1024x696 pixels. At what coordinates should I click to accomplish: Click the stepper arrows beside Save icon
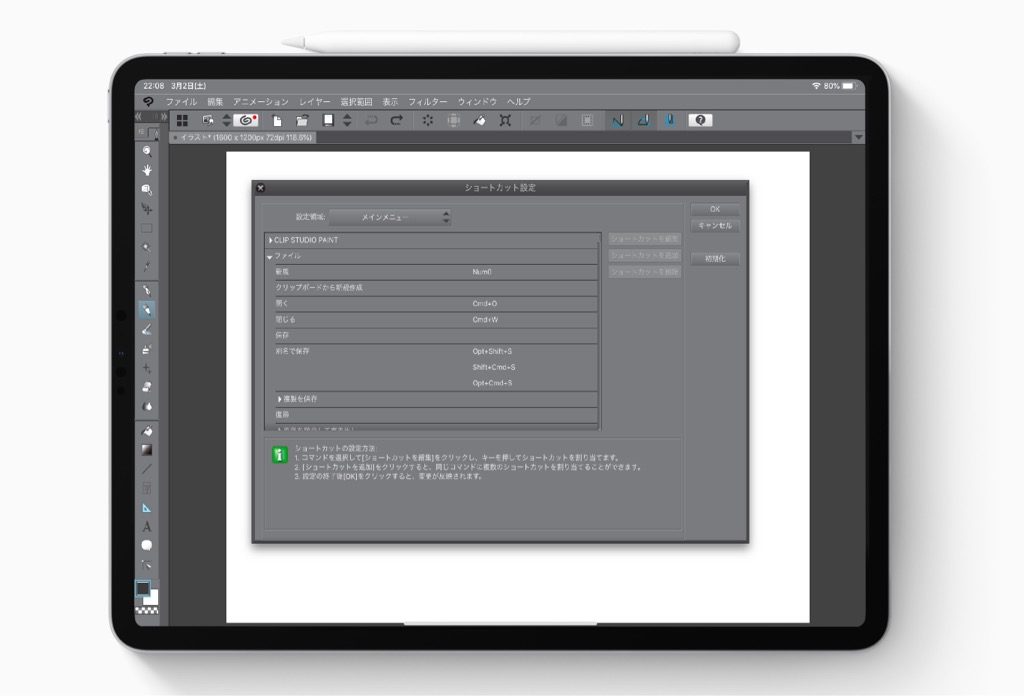pos(347,121)
